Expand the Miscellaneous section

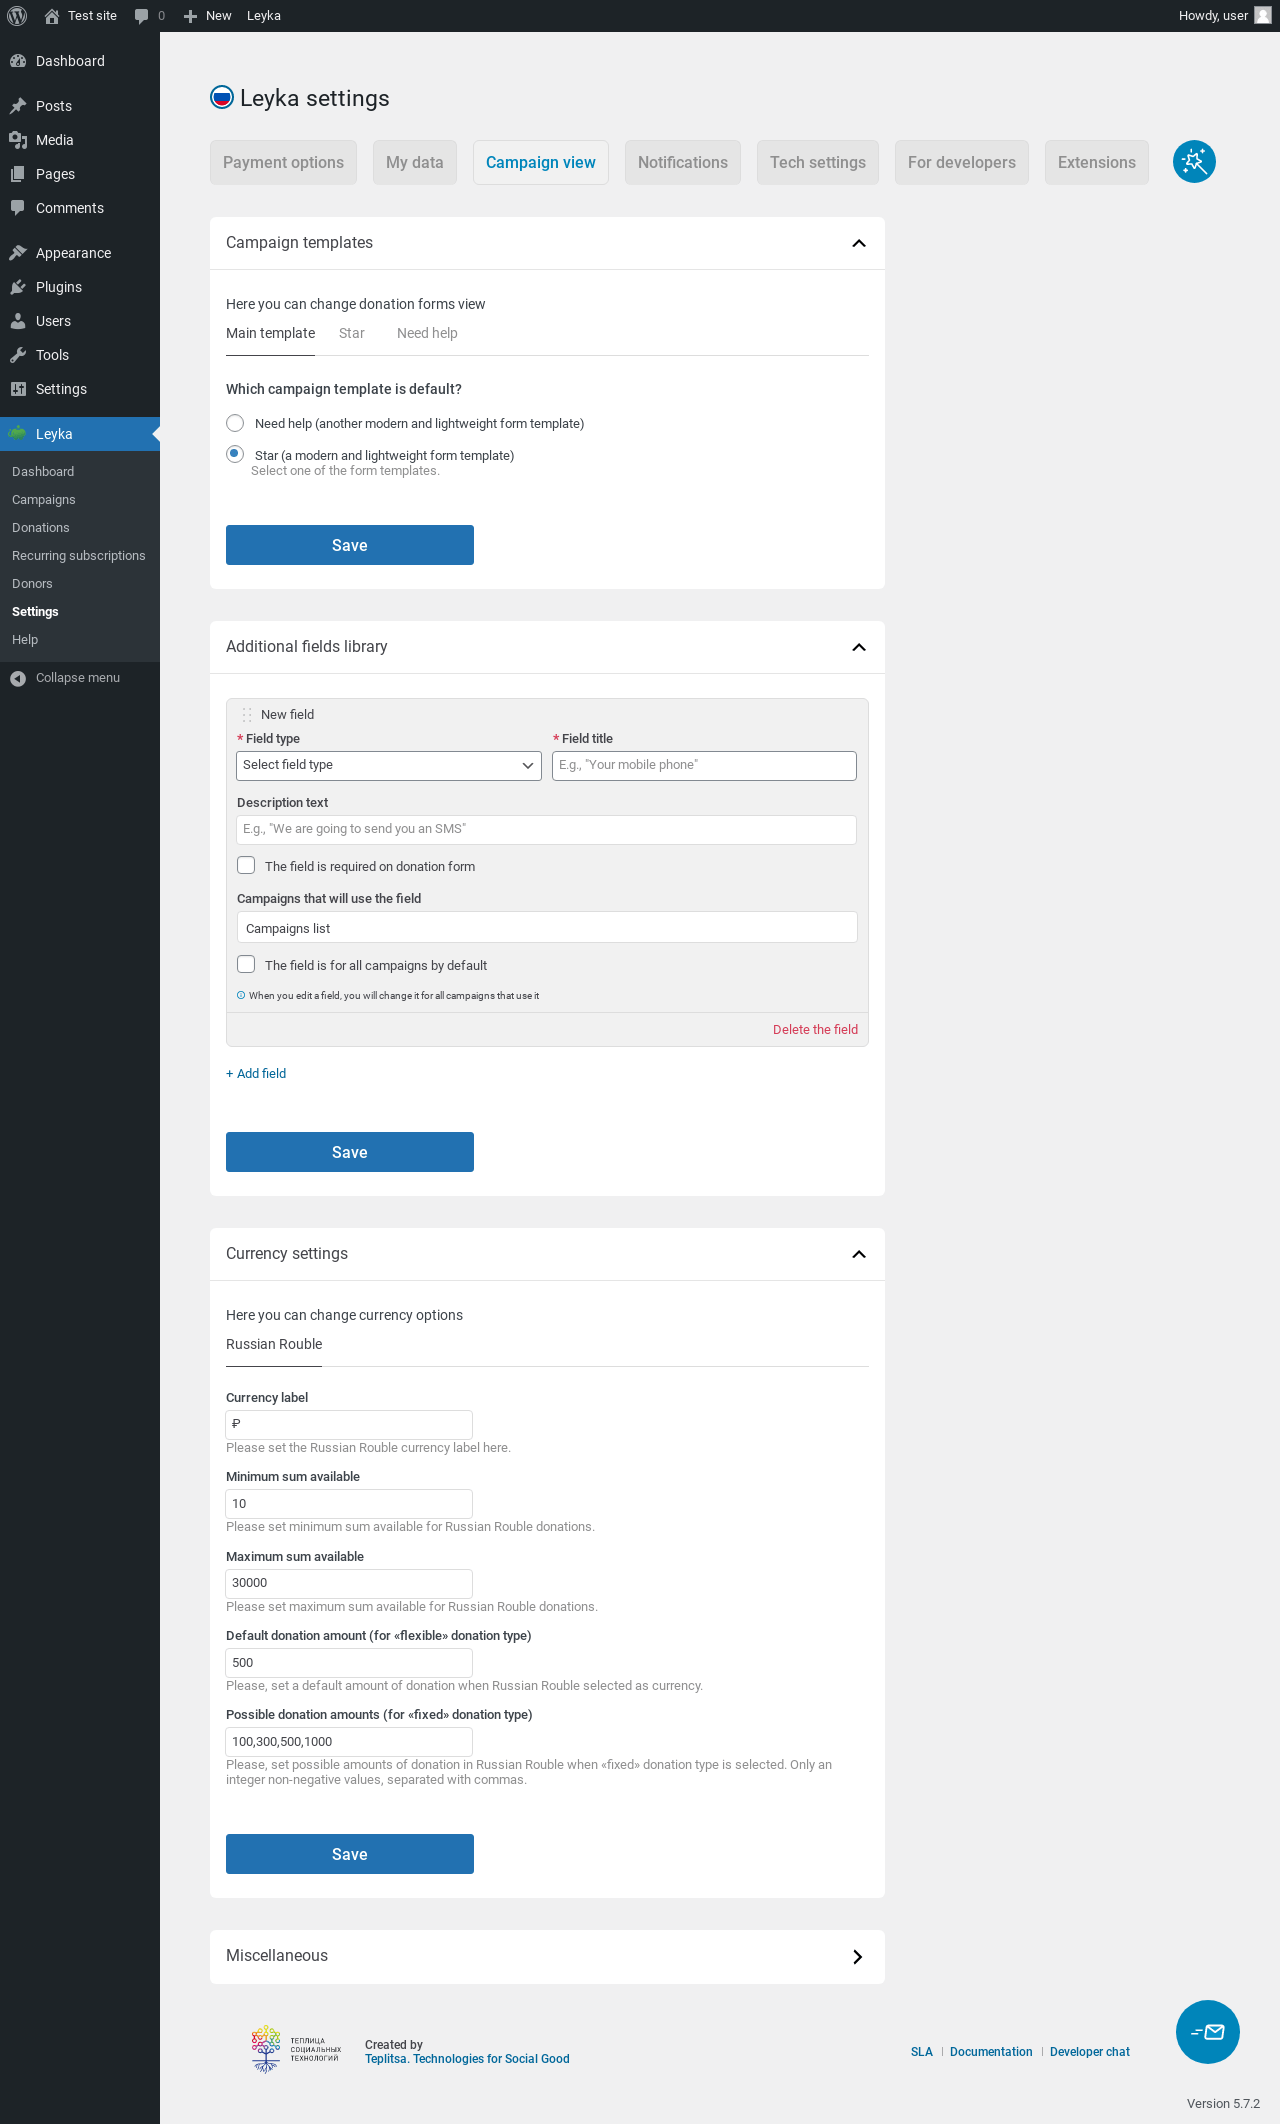(x=857, y=1957)
